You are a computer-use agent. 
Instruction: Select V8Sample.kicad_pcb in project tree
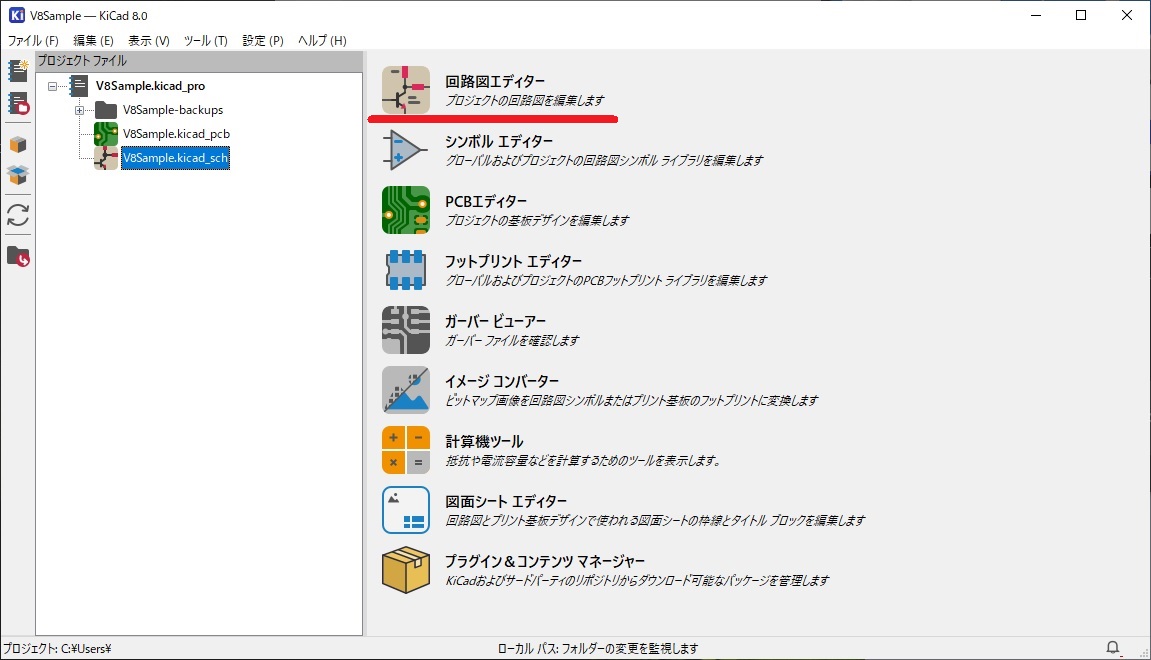[177, 134]
